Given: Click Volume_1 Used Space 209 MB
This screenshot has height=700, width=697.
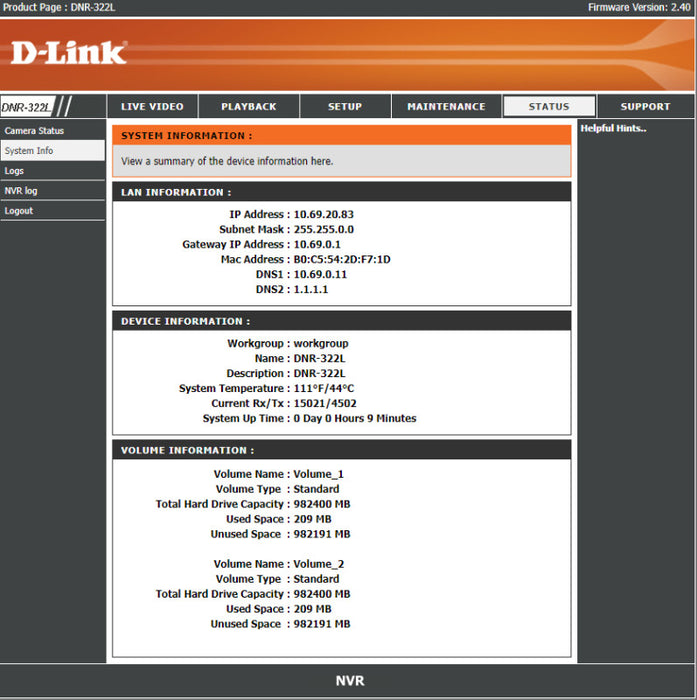Looking at the screenshot, I should click(313, 519).
